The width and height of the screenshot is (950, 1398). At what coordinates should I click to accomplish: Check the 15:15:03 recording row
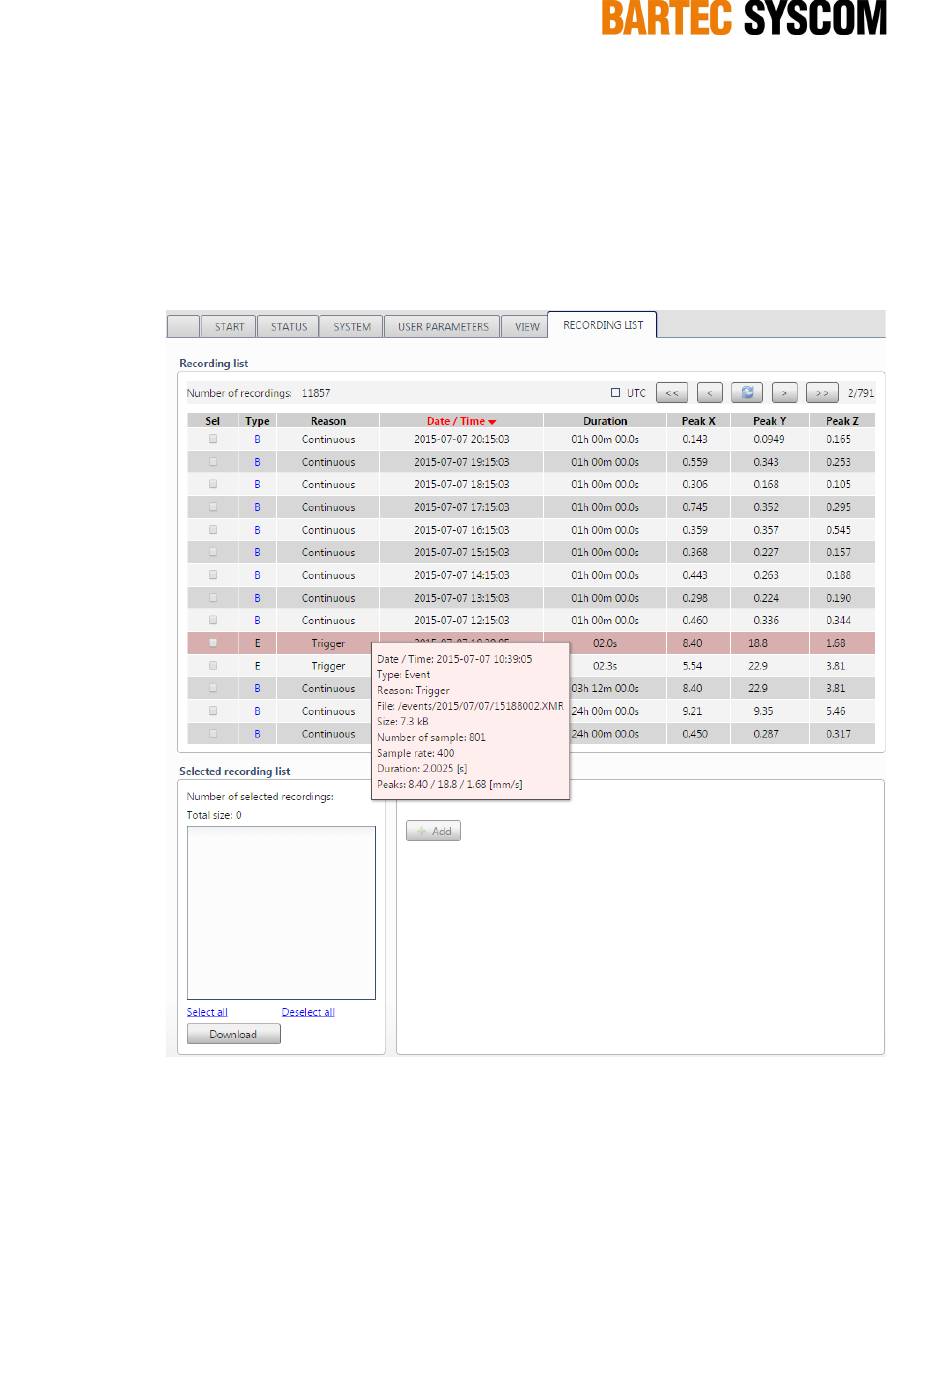(213, 552)
